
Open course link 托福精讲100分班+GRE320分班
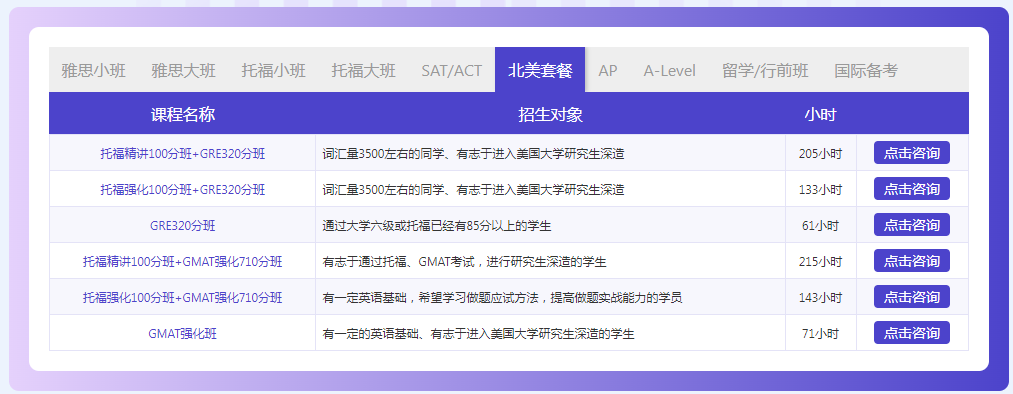(x=182, y=154)
